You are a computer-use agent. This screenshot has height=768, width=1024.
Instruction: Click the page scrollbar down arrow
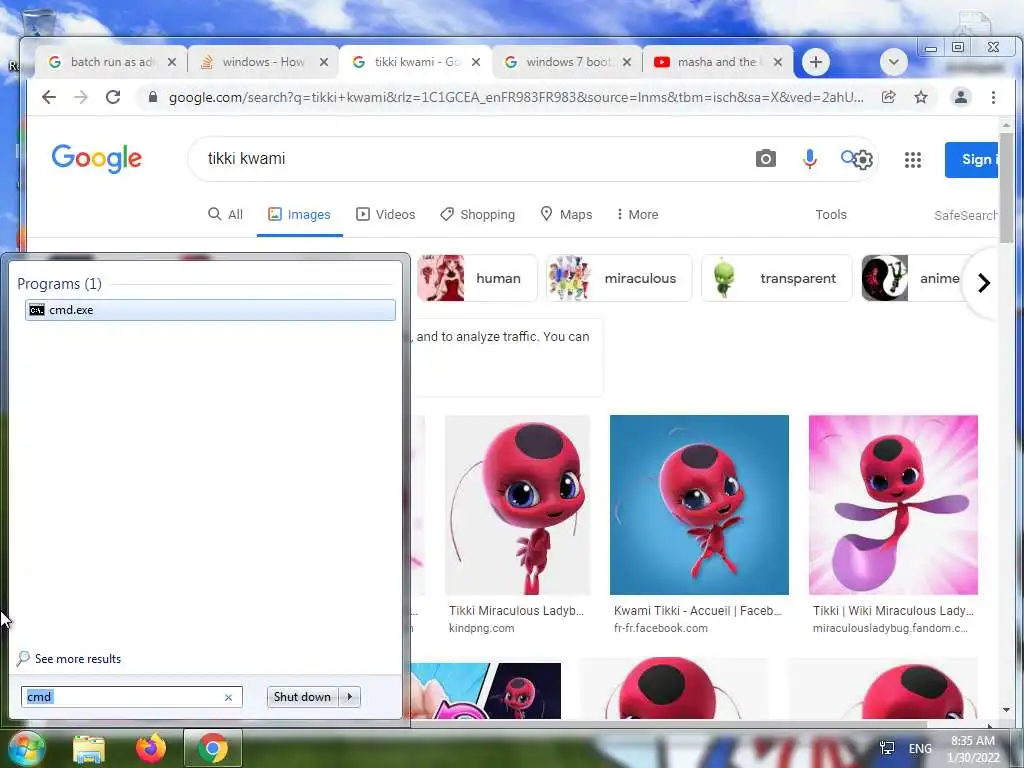pos(1006,710)
